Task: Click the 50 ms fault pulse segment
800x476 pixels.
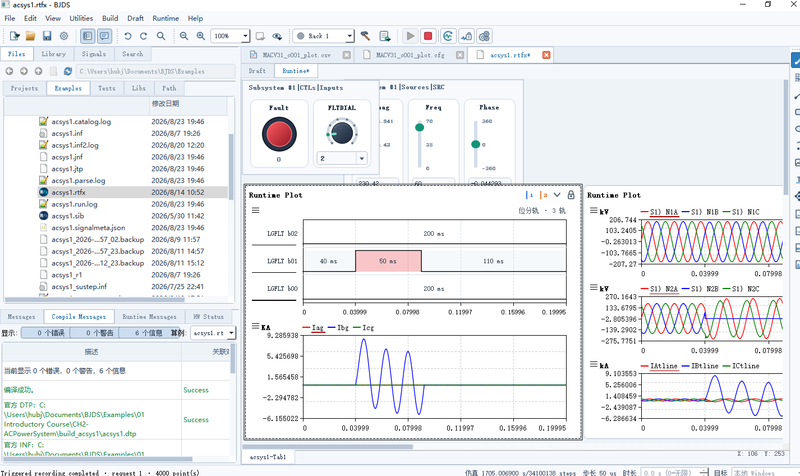Action: click(x=388, y=261)
